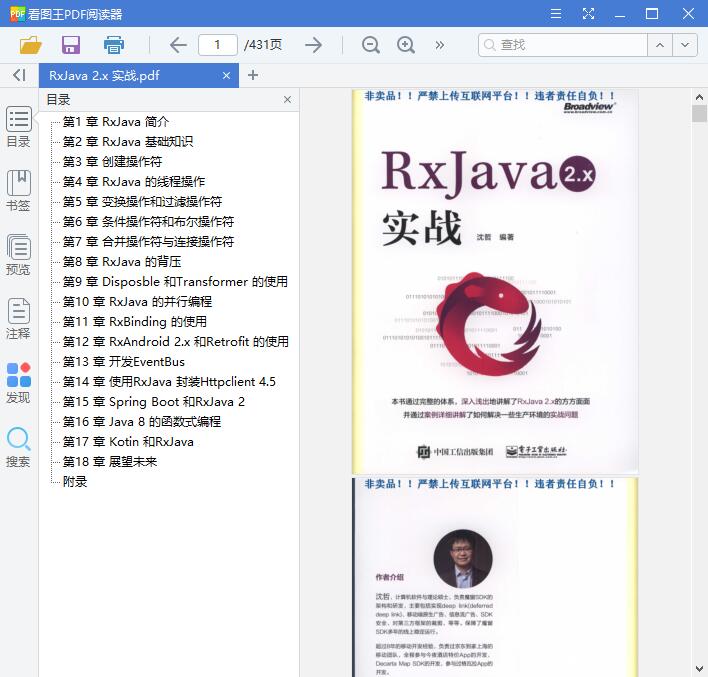Focus the 查找 search box
This screenshot has height=677, width=708.
(x=563, y=45)
